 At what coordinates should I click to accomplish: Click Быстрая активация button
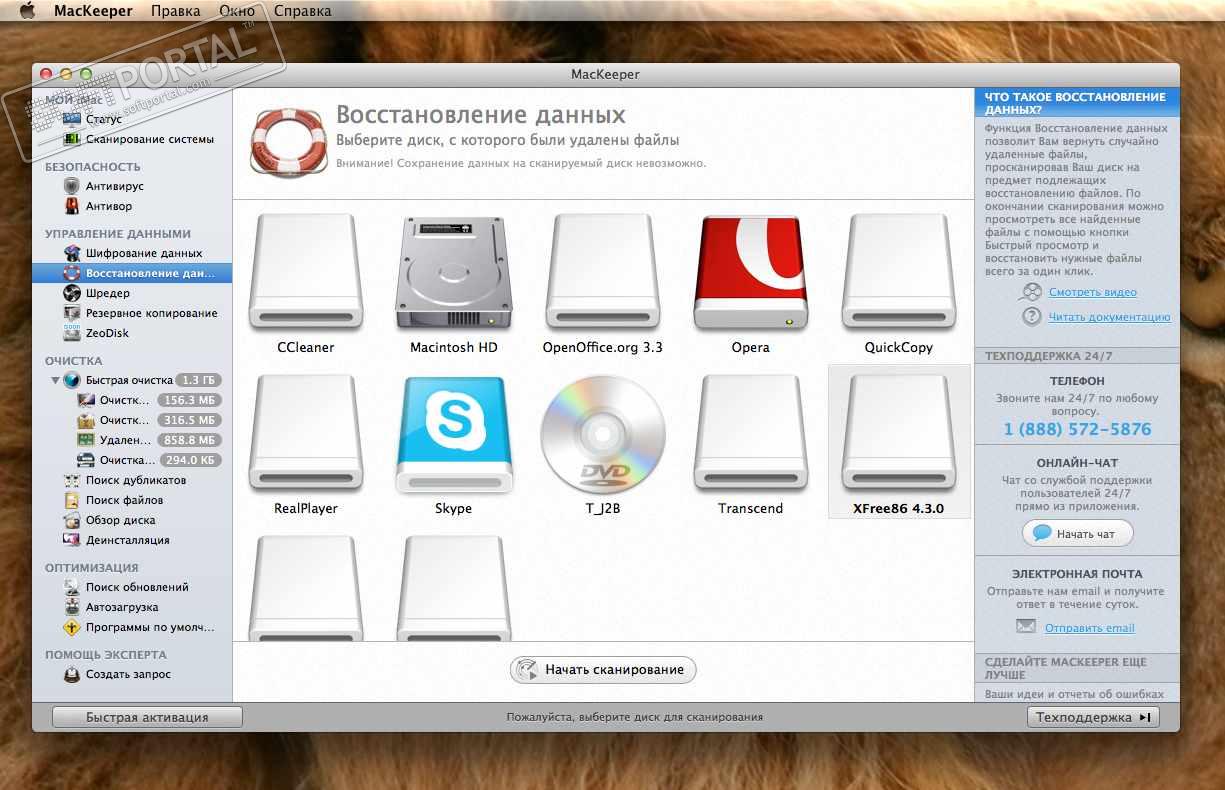[x=147, y=717]
